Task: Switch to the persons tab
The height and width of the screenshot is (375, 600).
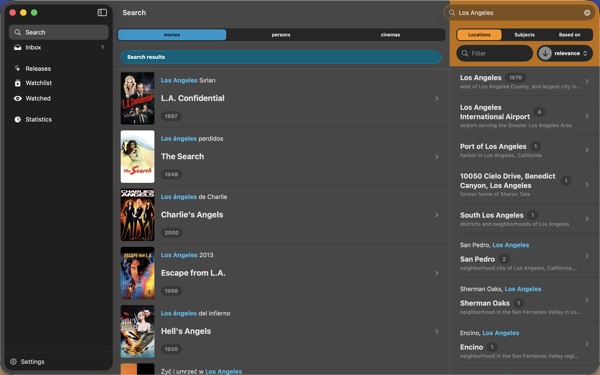Action: coord(281,35)
